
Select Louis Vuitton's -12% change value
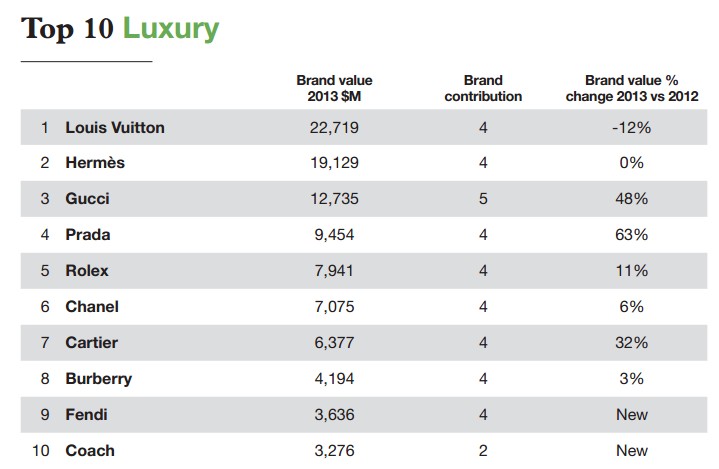pos(632,127)
